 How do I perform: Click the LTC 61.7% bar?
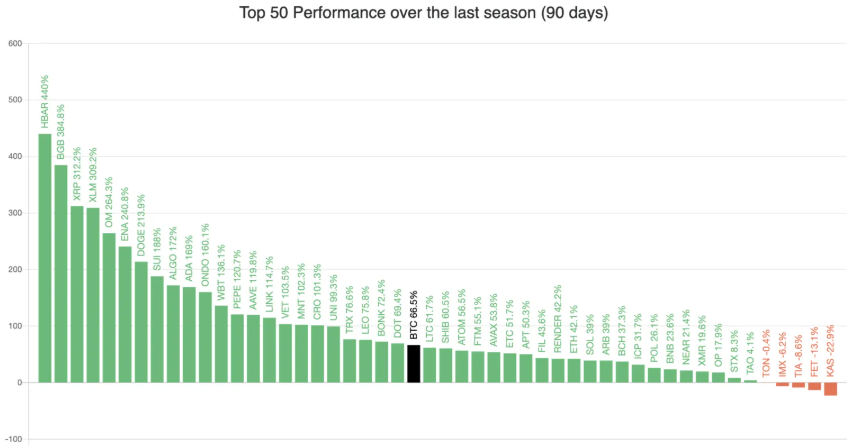pos(429,365)
